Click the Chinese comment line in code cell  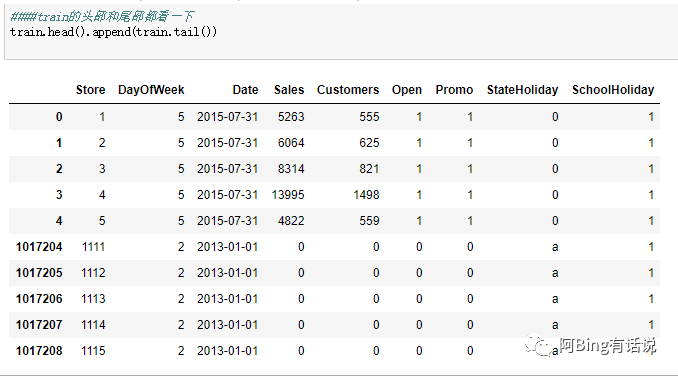102,17
